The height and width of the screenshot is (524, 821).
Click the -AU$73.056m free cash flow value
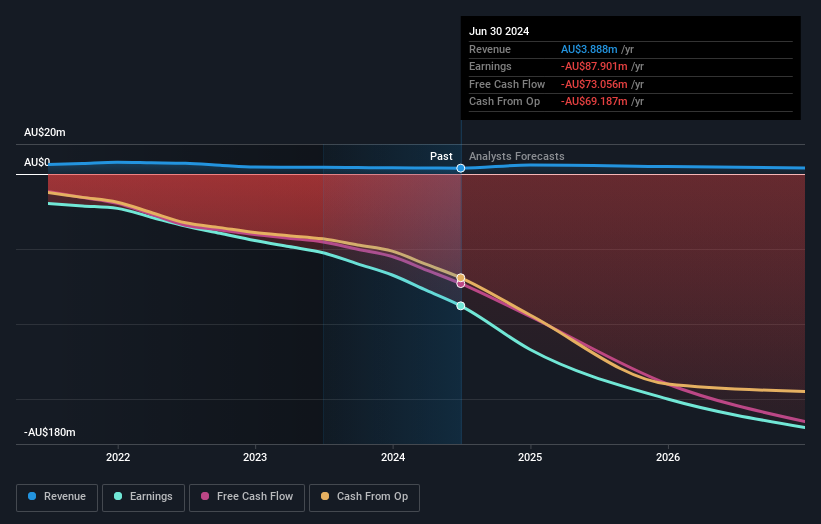[594, 84]
